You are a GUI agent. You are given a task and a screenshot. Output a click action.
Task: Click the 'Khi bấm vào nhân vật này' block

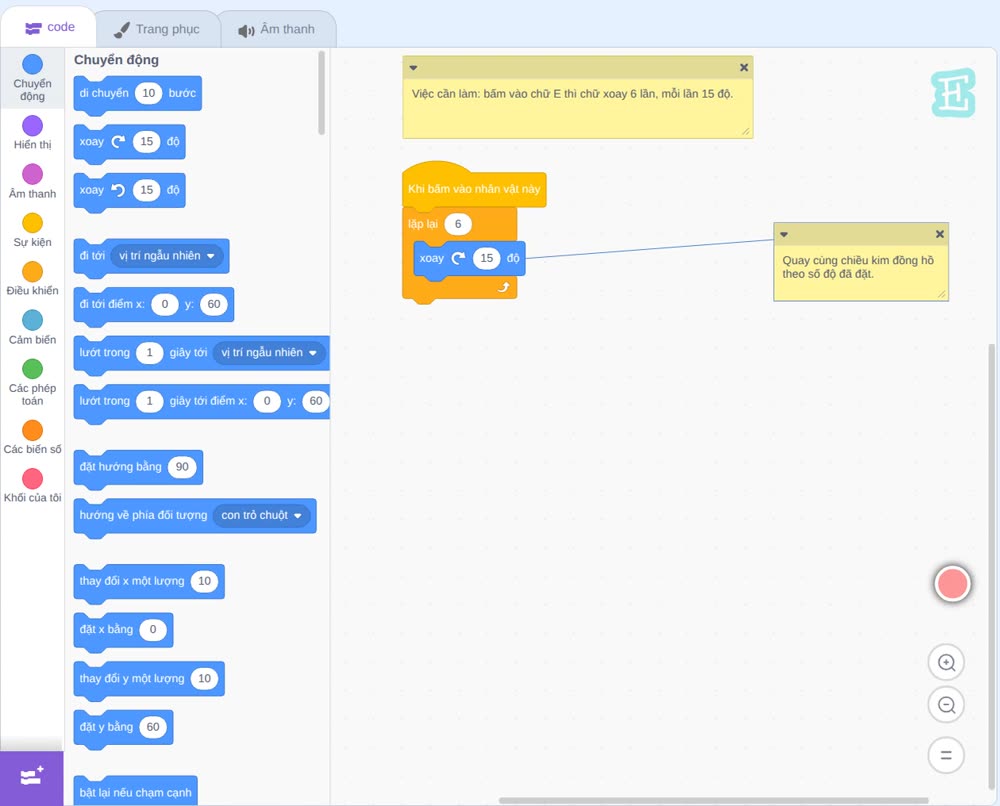[x=474, y=186]
